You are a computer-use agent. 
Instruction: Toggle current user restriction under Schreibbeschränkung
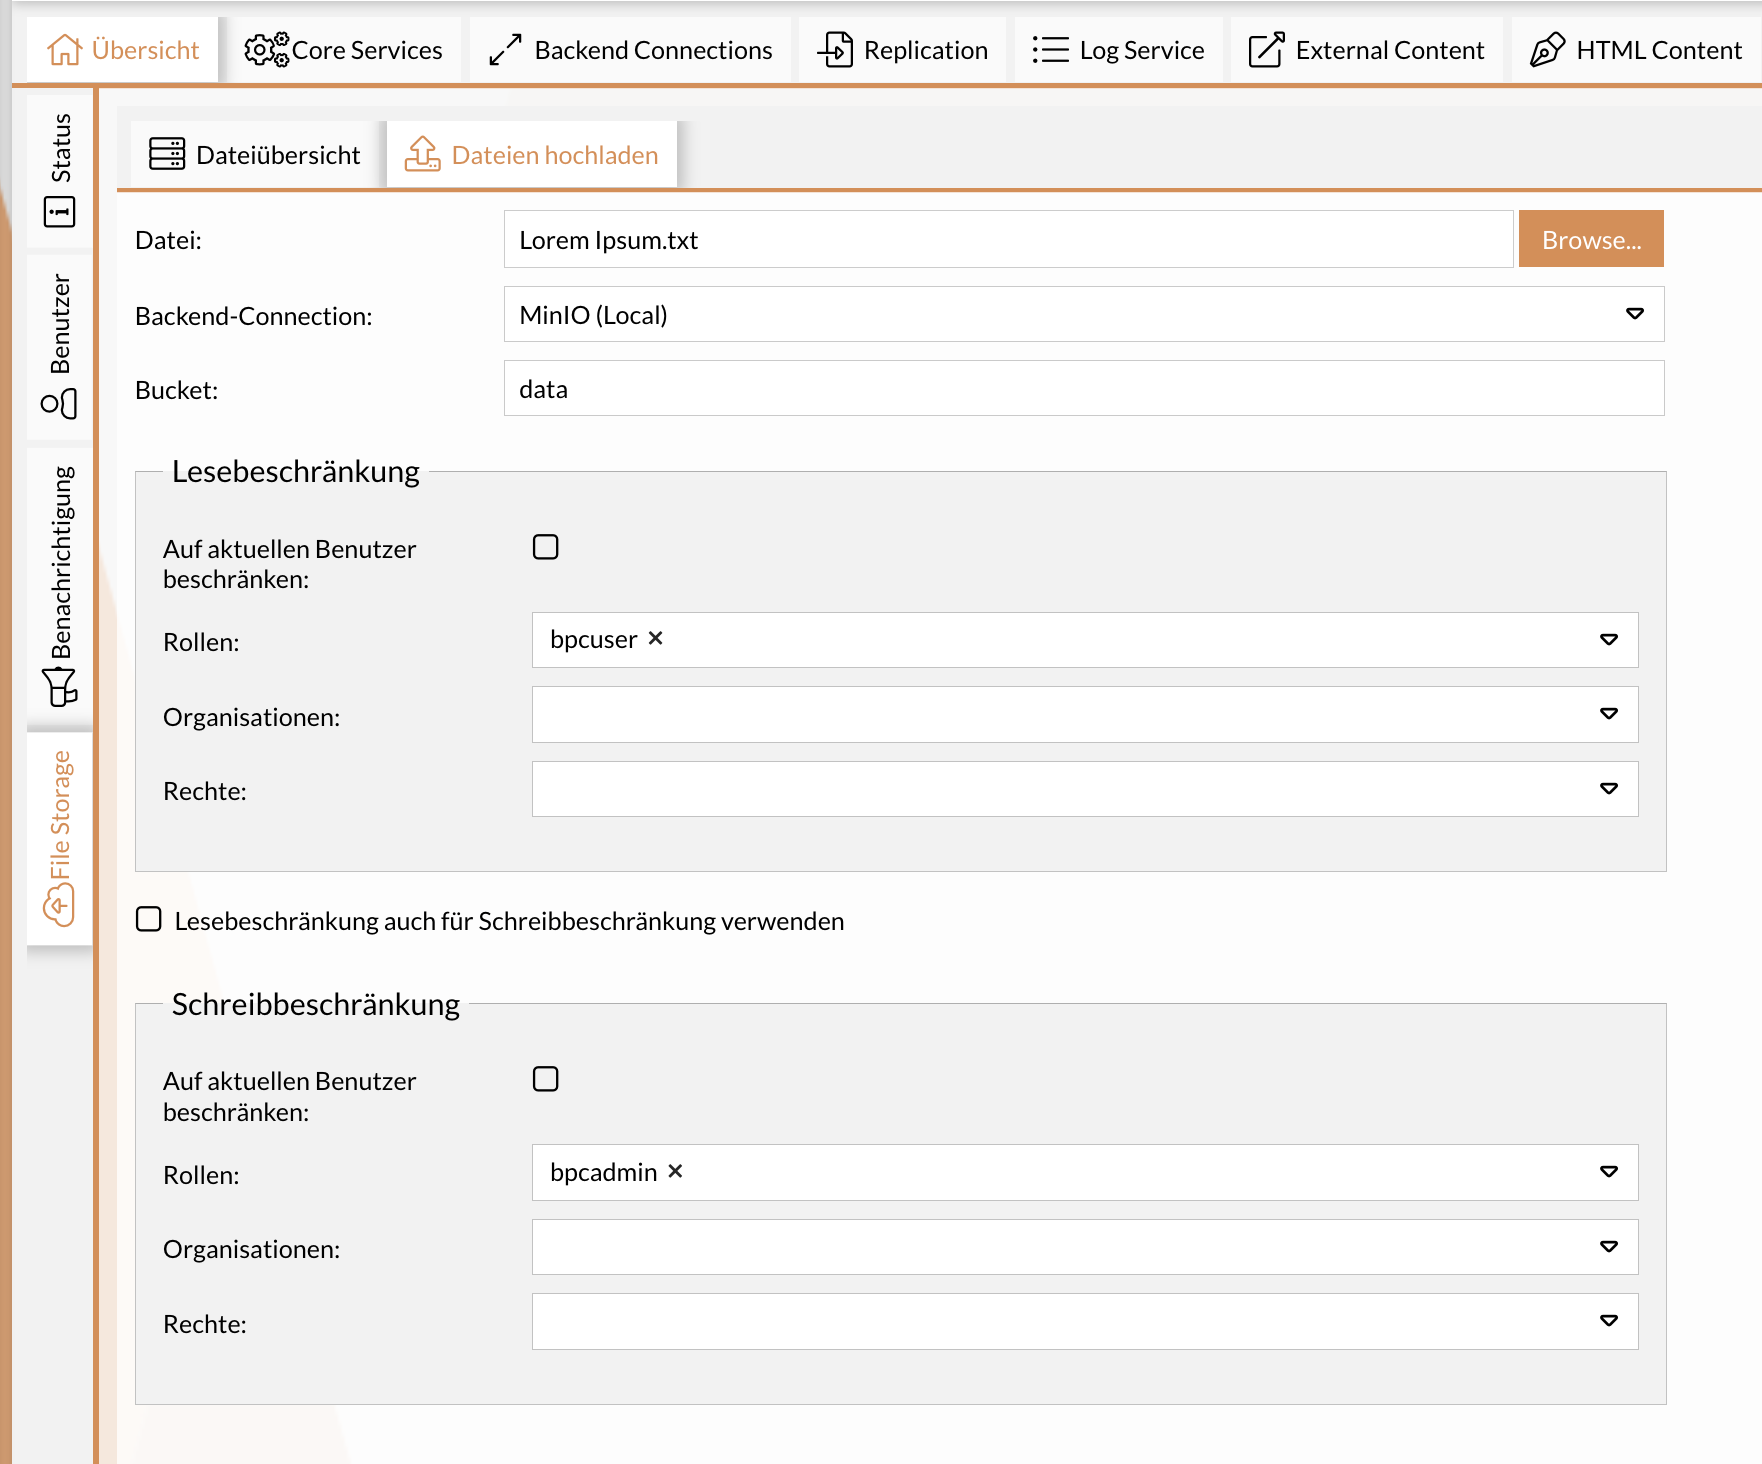coord(546,1080)
